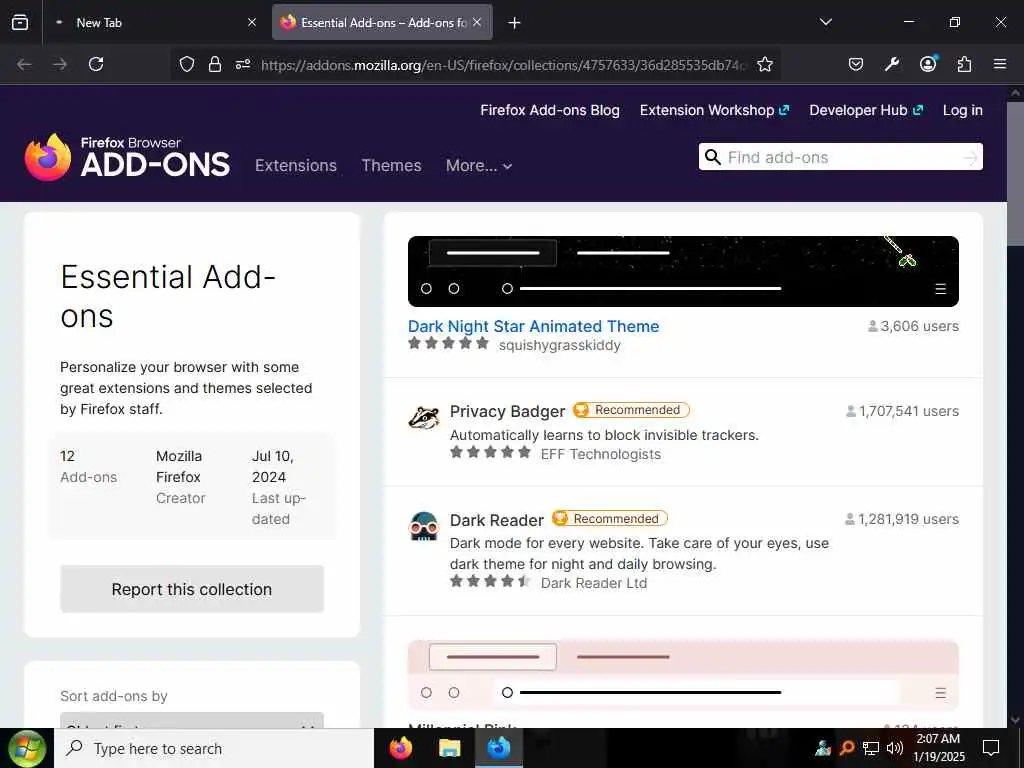Open the Extensions puzzle icon

click(x=964, y=64)
